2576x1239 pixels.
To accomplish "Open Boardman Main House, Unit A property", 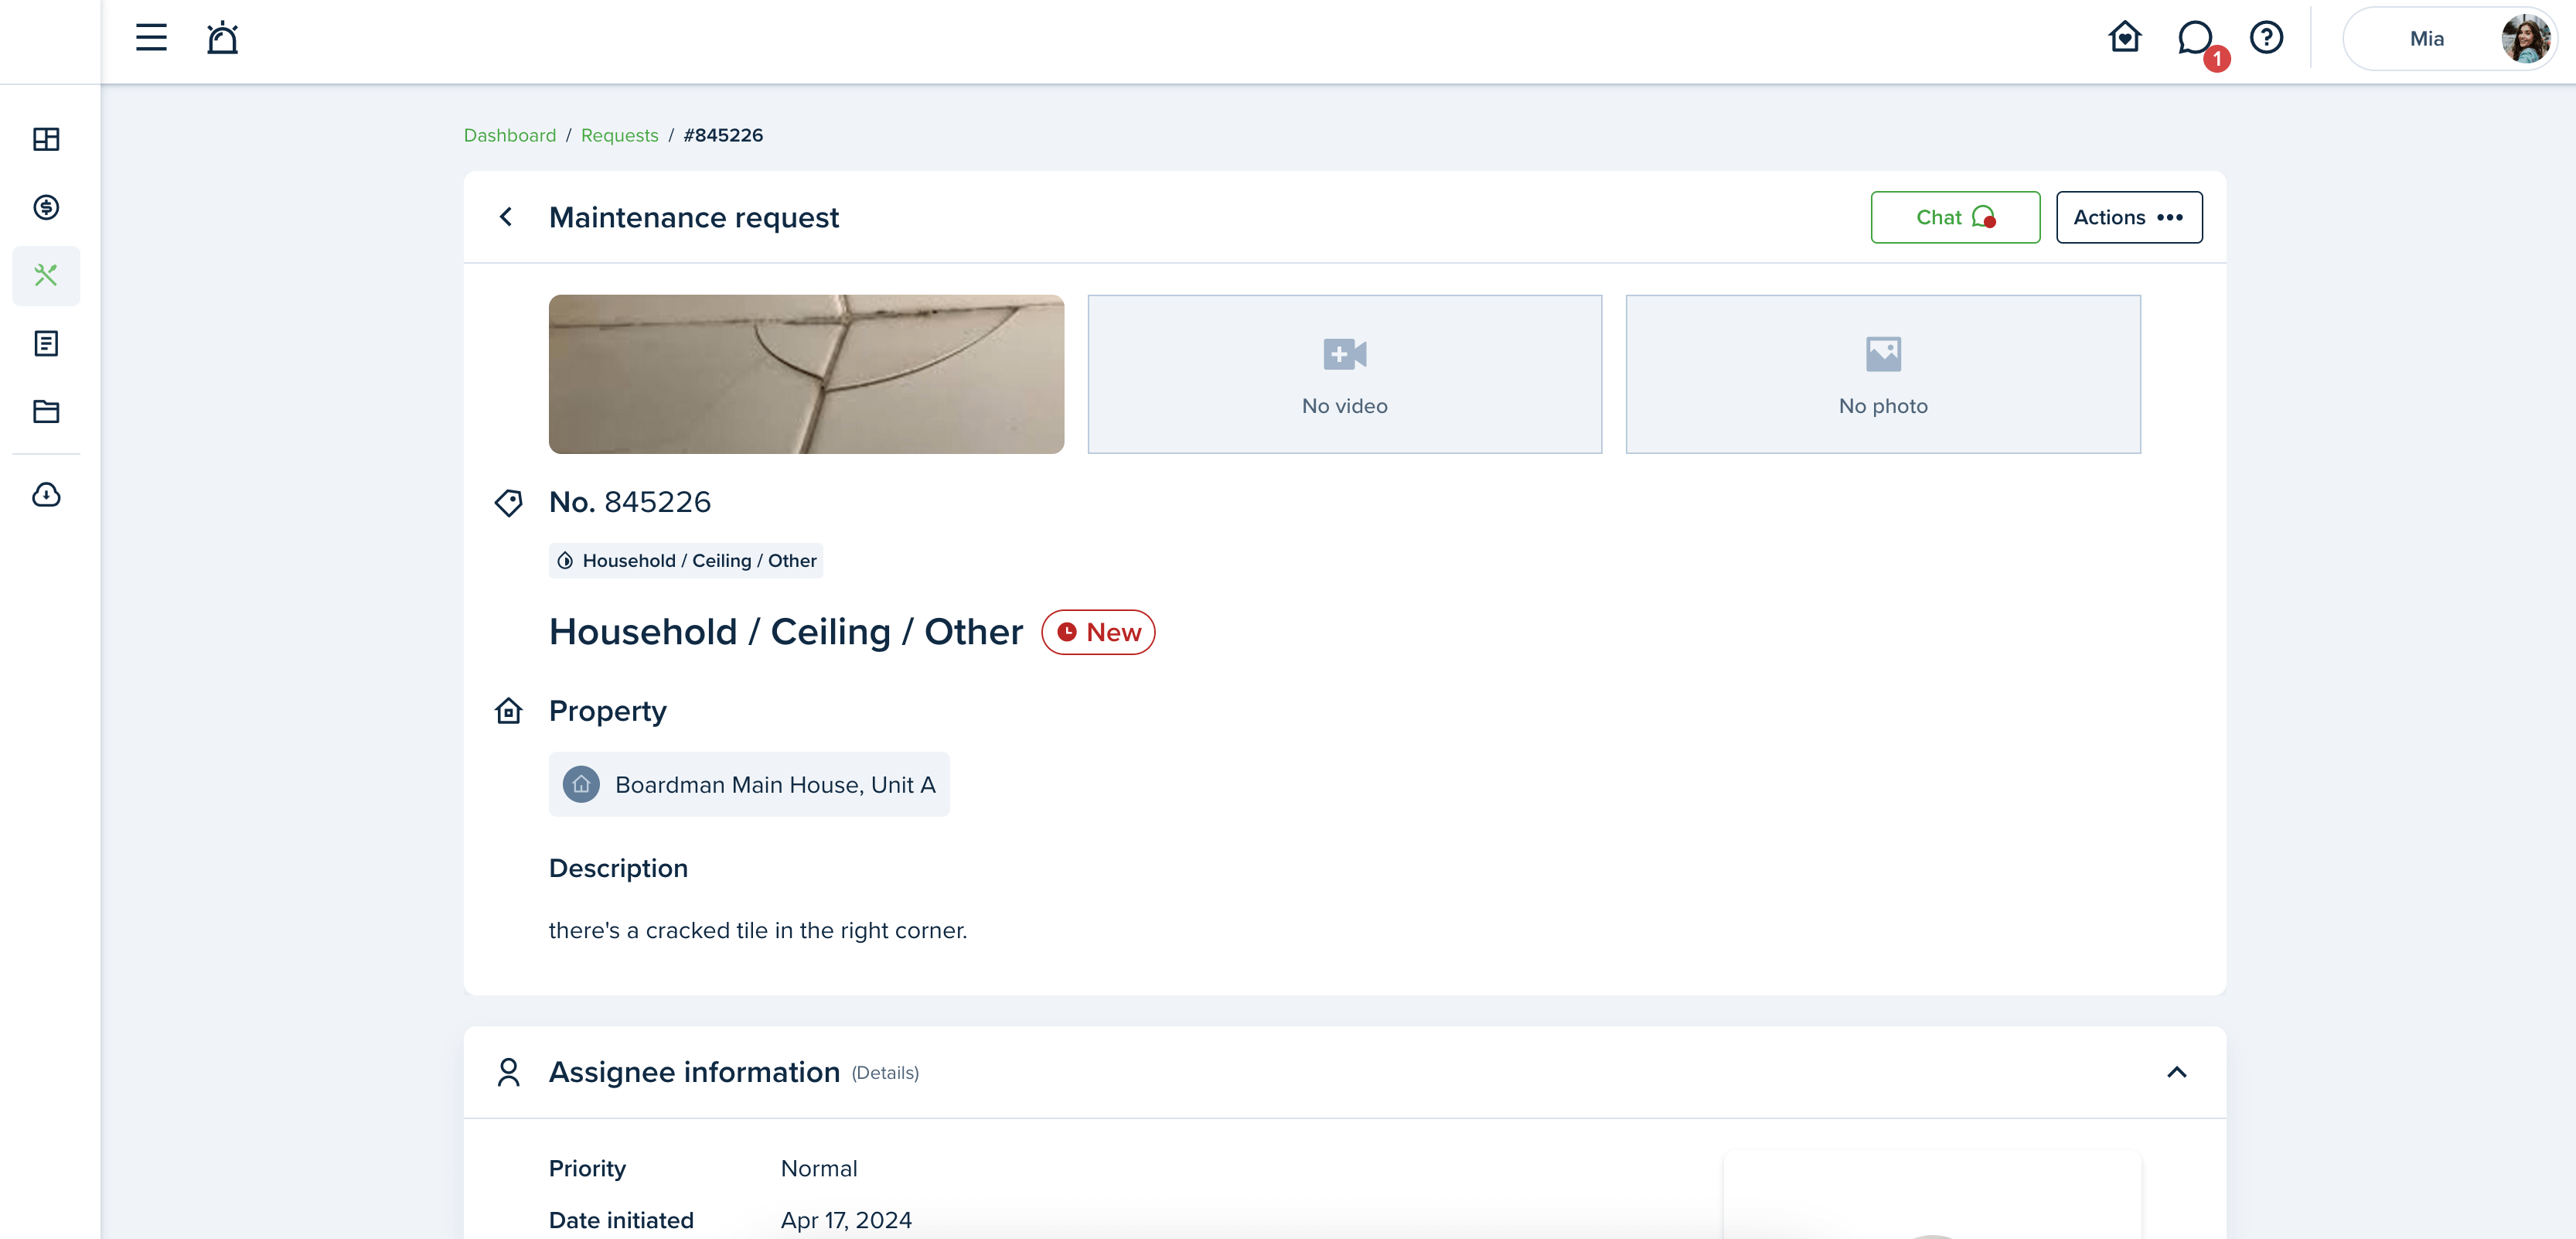I will [749, 784].
